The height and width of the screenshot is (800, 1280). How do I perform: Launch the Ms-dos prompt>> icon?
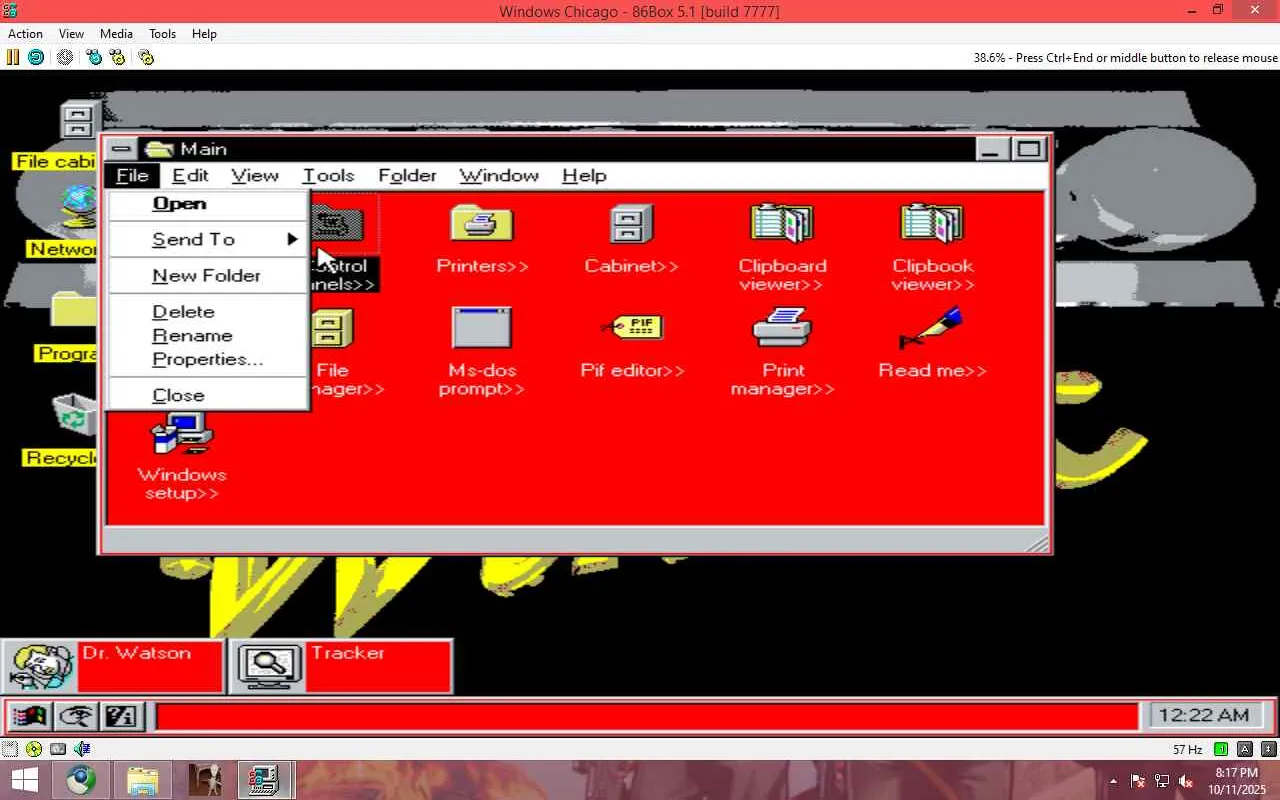pos(481,351)
